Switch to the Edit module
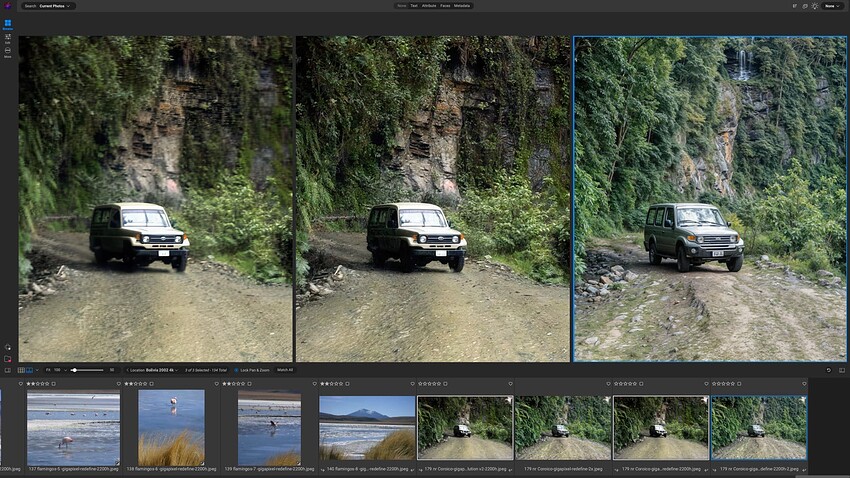This screenshot has width=850, height=478. coord(8,38)
